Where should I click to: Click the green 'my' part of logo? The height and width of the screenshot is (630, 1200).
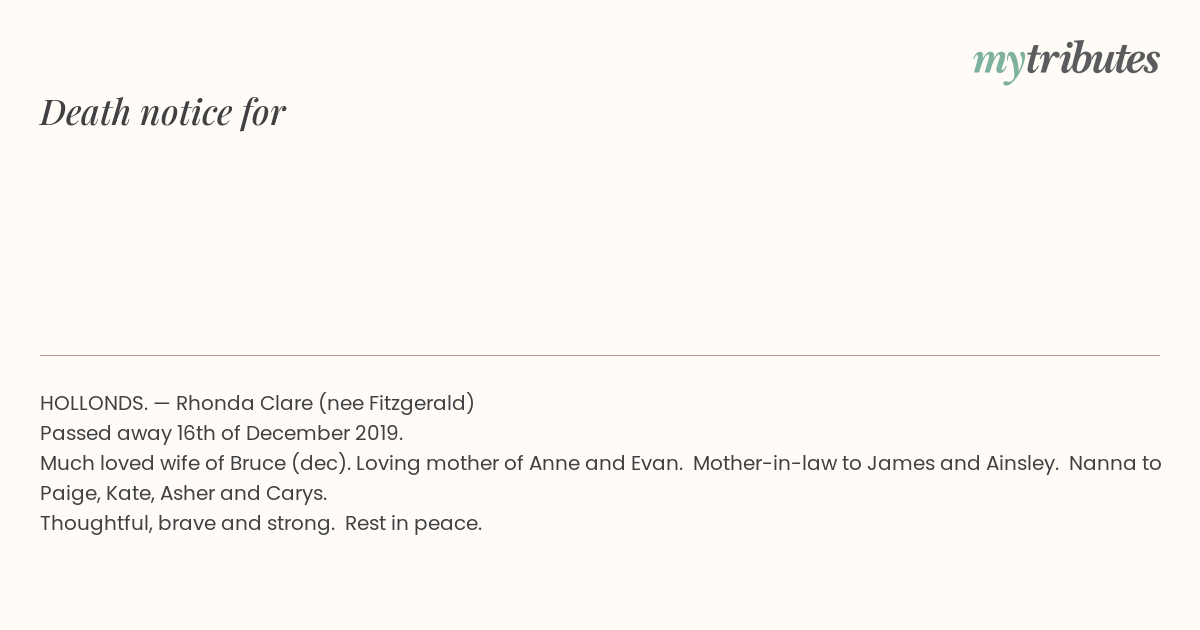point(999,63)
